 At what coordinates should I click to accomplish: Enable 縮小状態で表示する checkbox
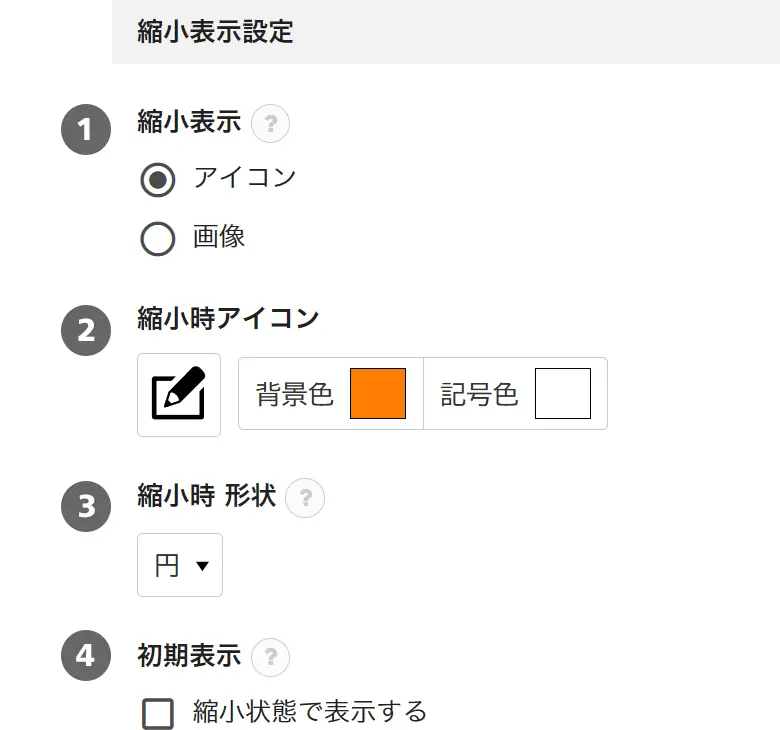click(158, 713)
